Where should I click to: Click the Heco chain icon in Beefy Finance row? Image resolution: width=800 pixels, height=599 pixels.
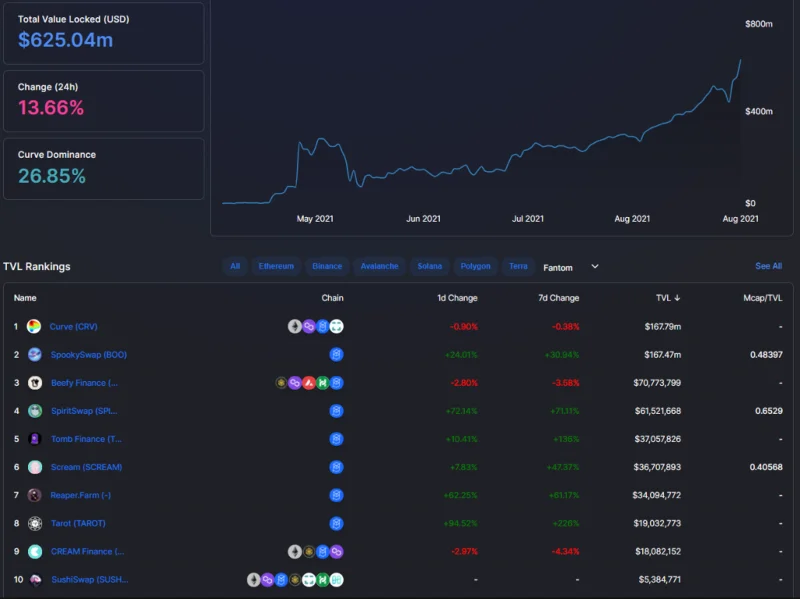[x=322, y=383]
